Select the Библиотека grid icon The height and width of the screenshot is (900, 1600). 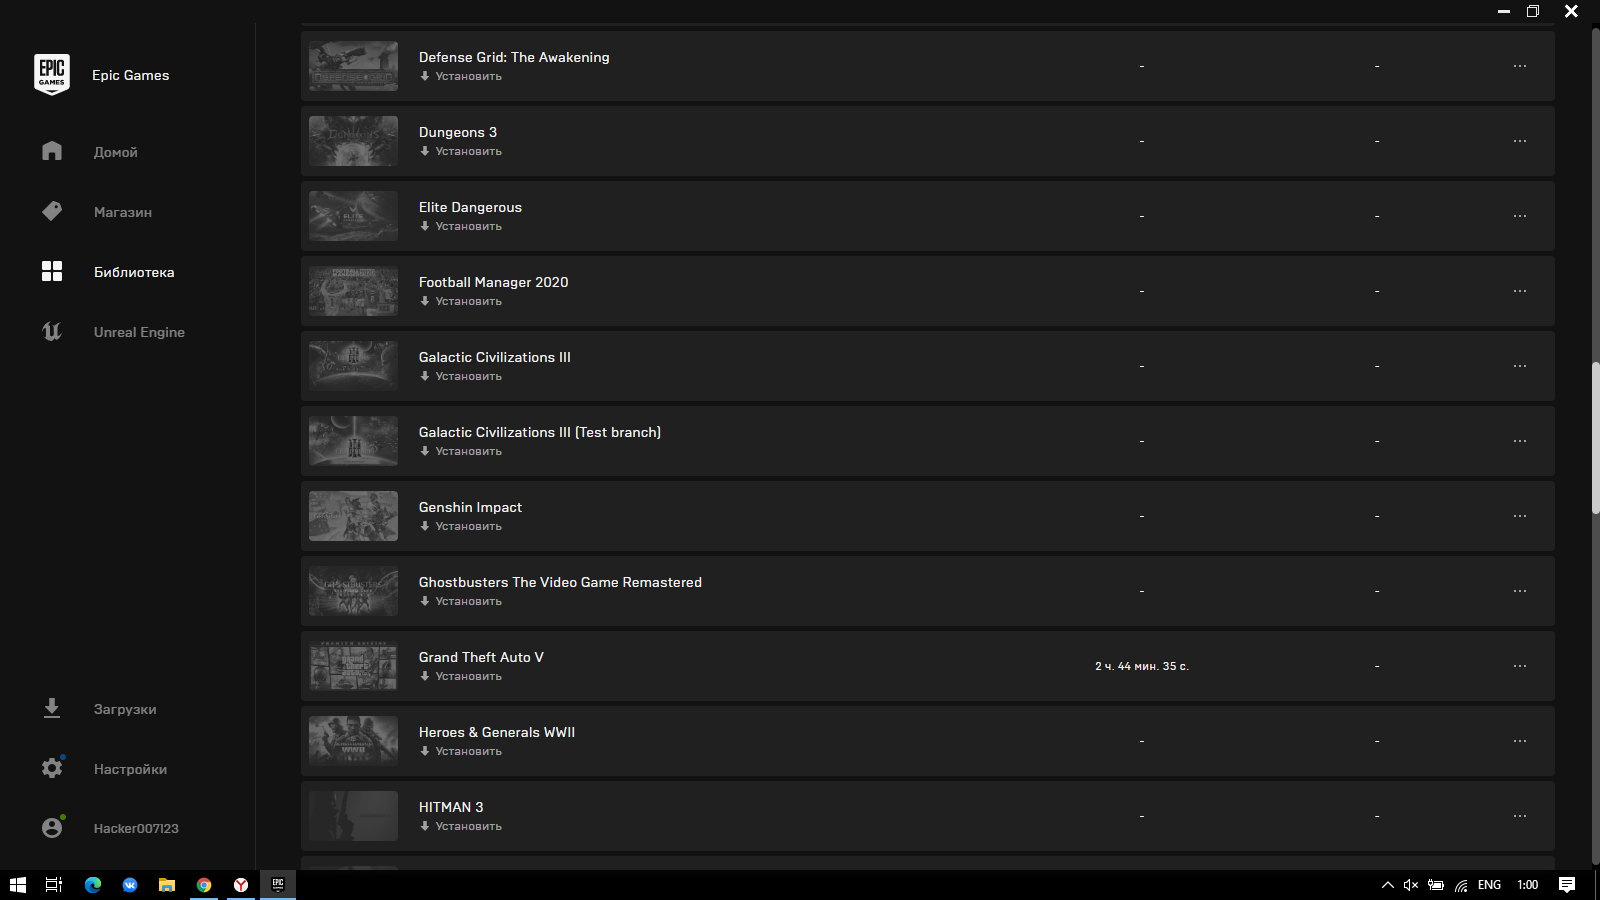coord(52,271)
